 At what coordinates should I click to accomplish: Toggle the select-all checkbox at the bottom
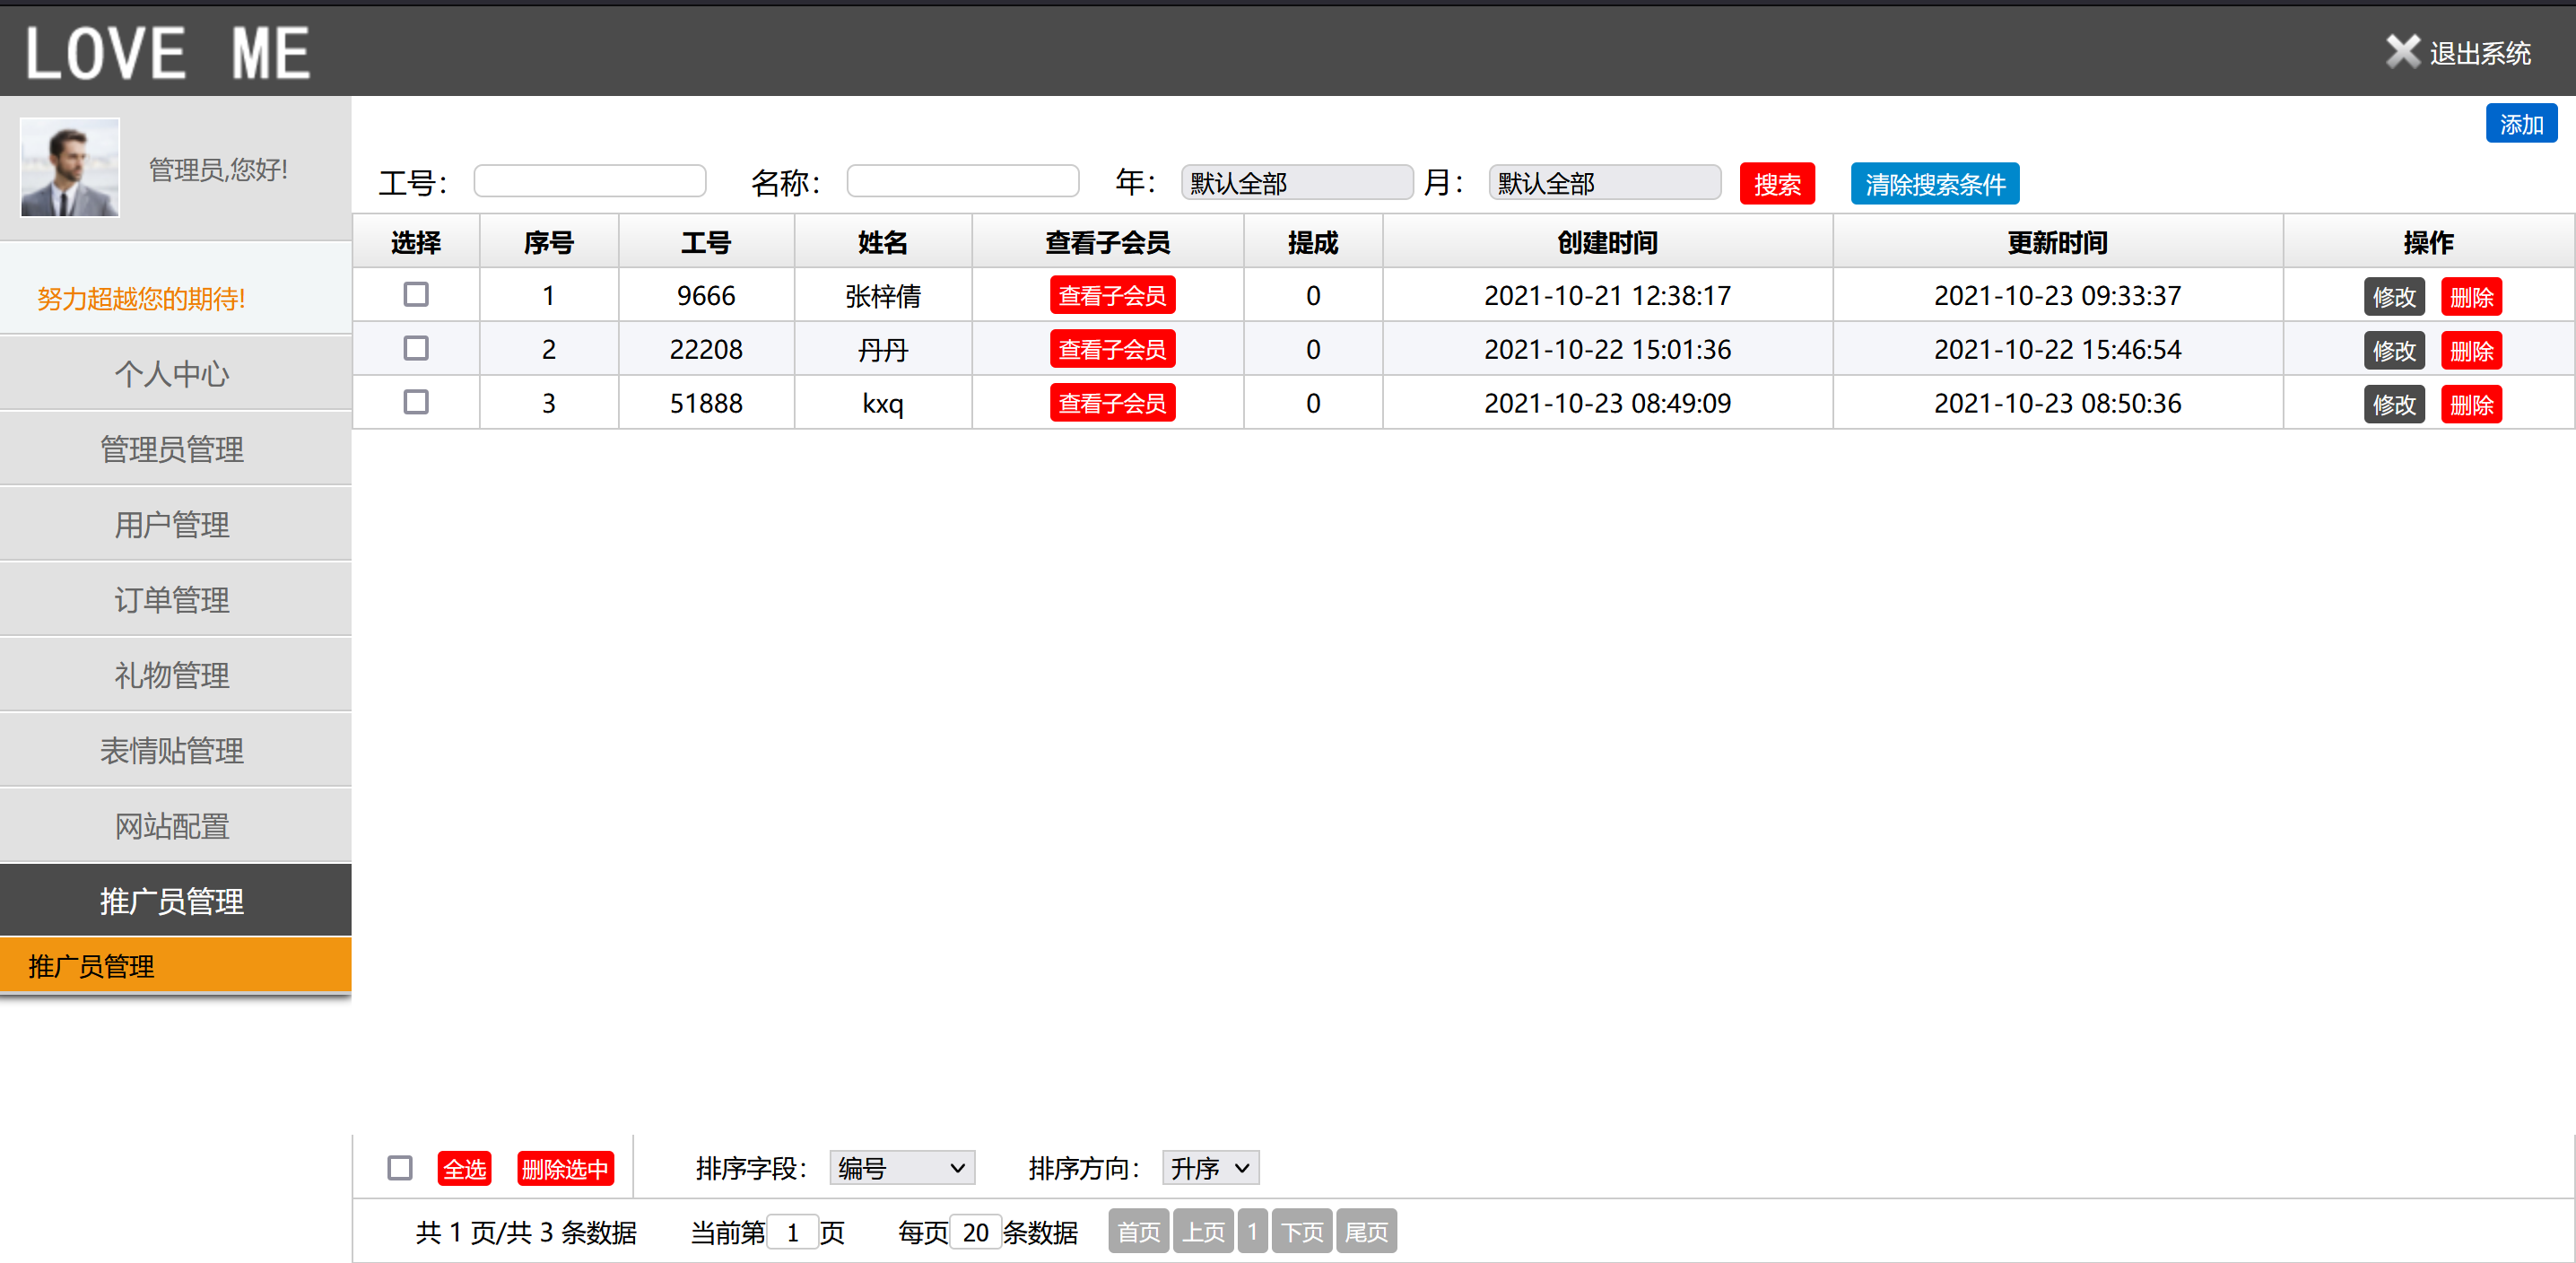coord(400,1168)
